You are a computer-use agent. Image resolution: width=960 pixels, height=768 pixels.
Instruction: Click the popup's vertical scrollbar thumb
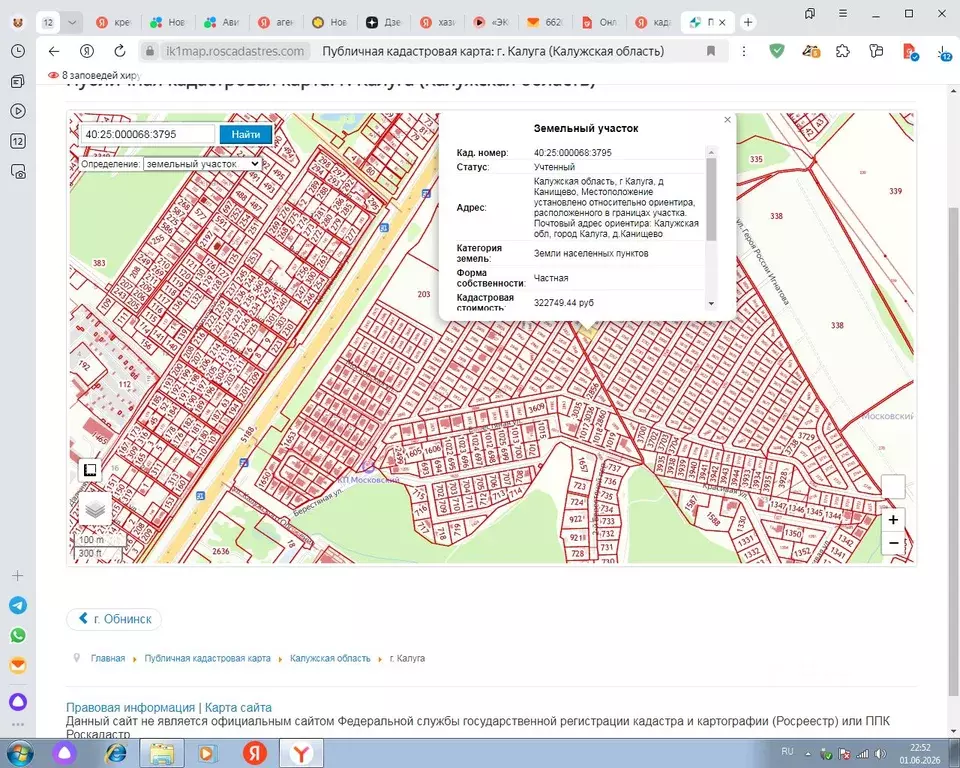[x=711, y=200]
